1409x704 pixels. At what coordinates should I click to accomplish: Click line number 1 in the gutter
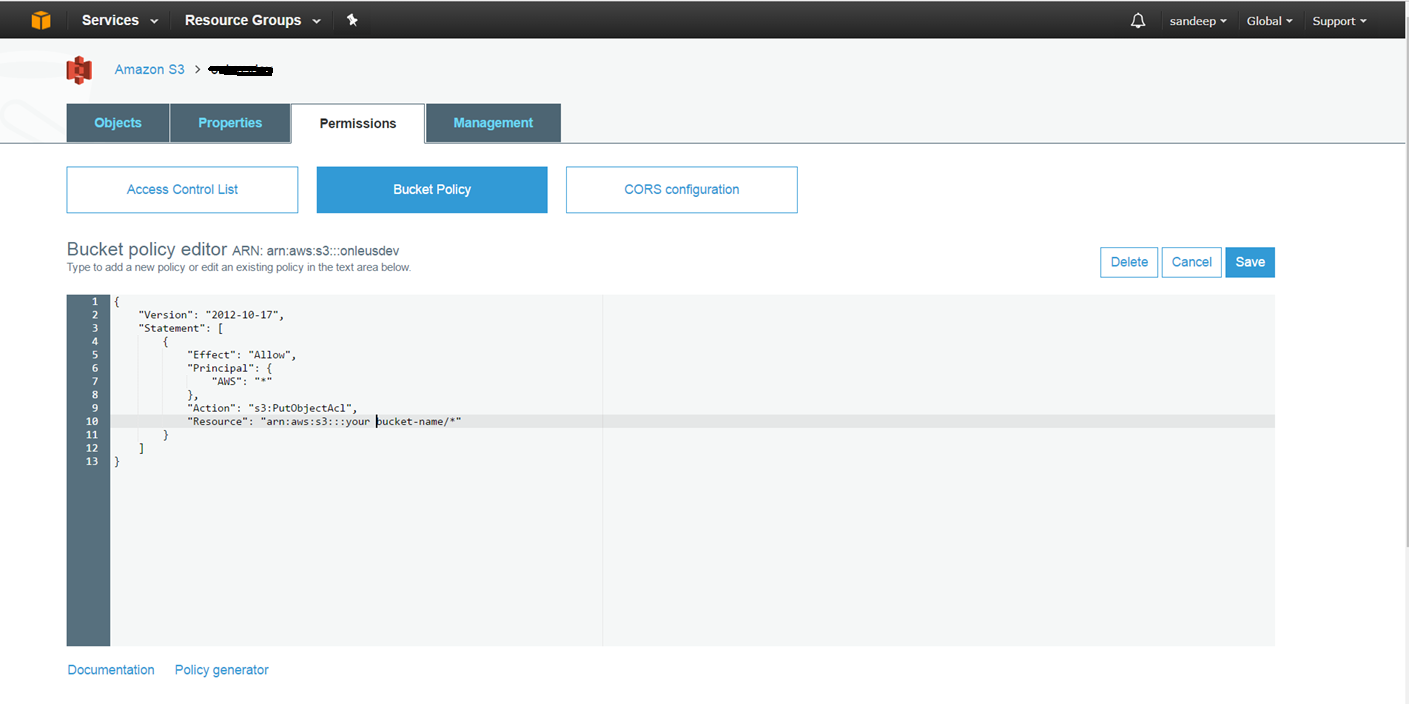click(x=94, y=302)
